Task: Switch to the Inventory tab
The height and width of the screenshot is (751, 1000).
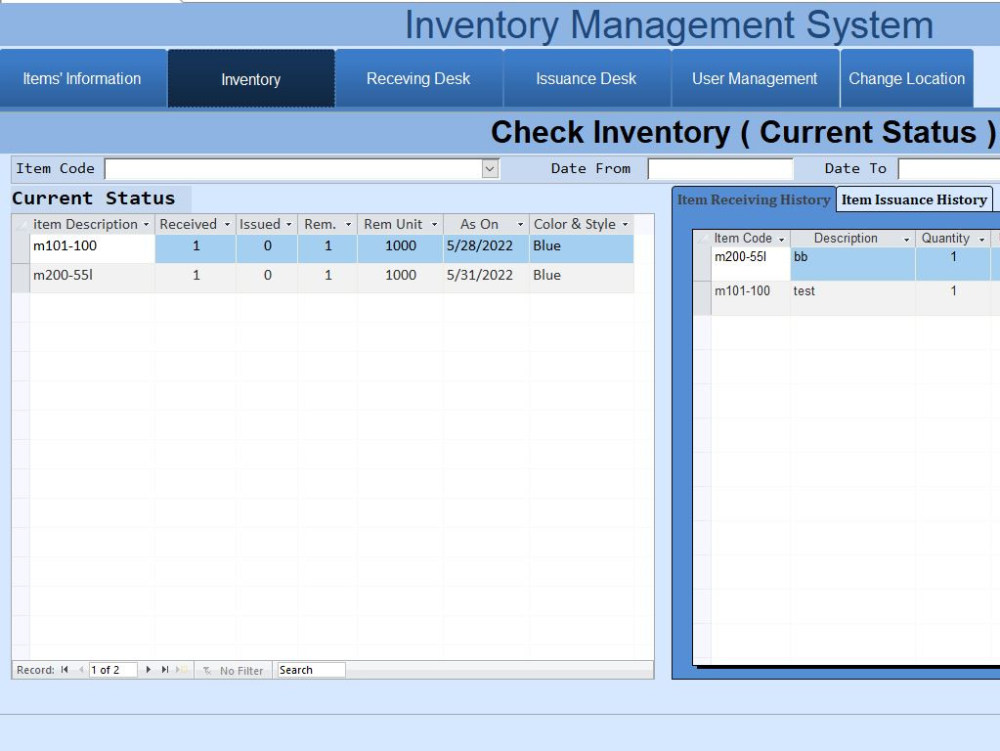Action: [x=251, y=79]
